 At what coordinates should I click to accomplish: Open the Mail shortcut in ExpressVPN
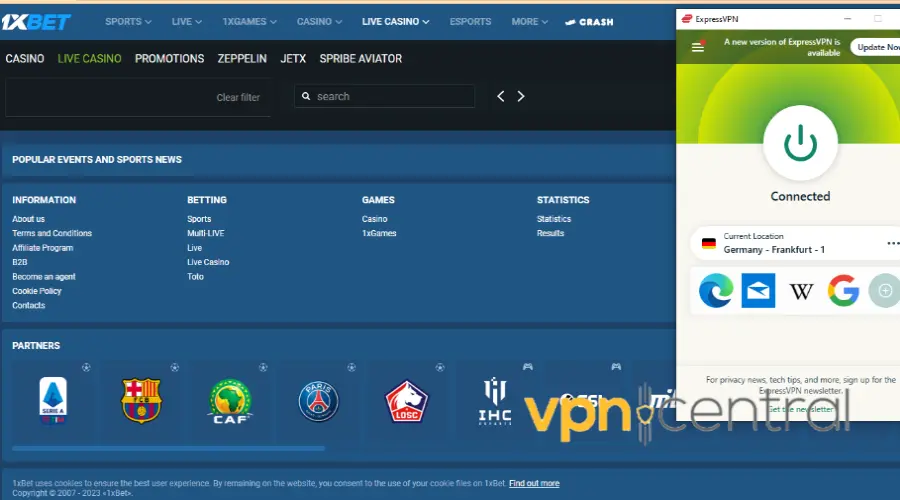758,290
